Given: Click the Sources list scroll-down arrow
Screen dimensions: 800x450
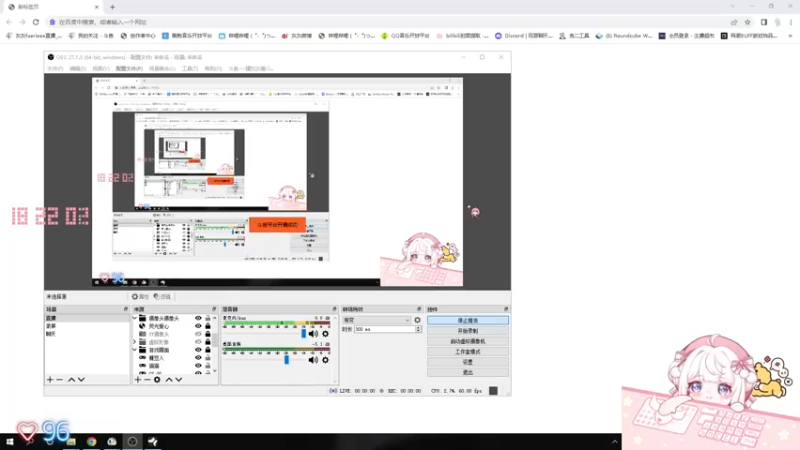Looking at the screenshot, I should (x=215, y=371).
